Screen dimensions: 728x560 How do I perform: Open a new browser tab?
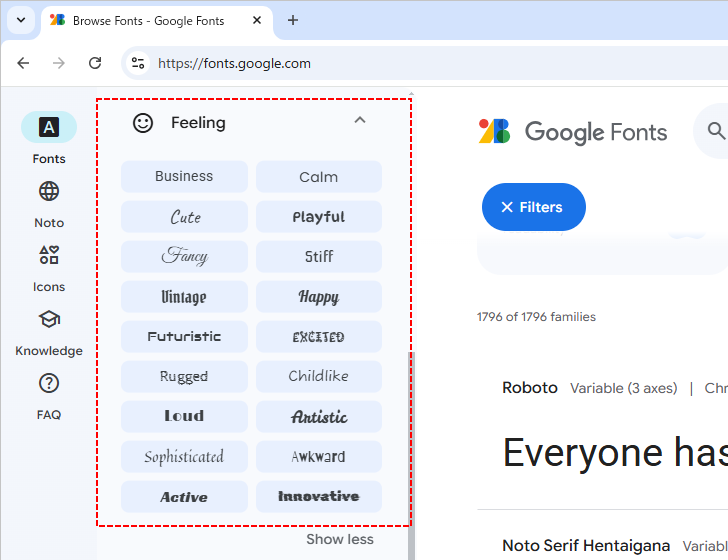(293, 20)
